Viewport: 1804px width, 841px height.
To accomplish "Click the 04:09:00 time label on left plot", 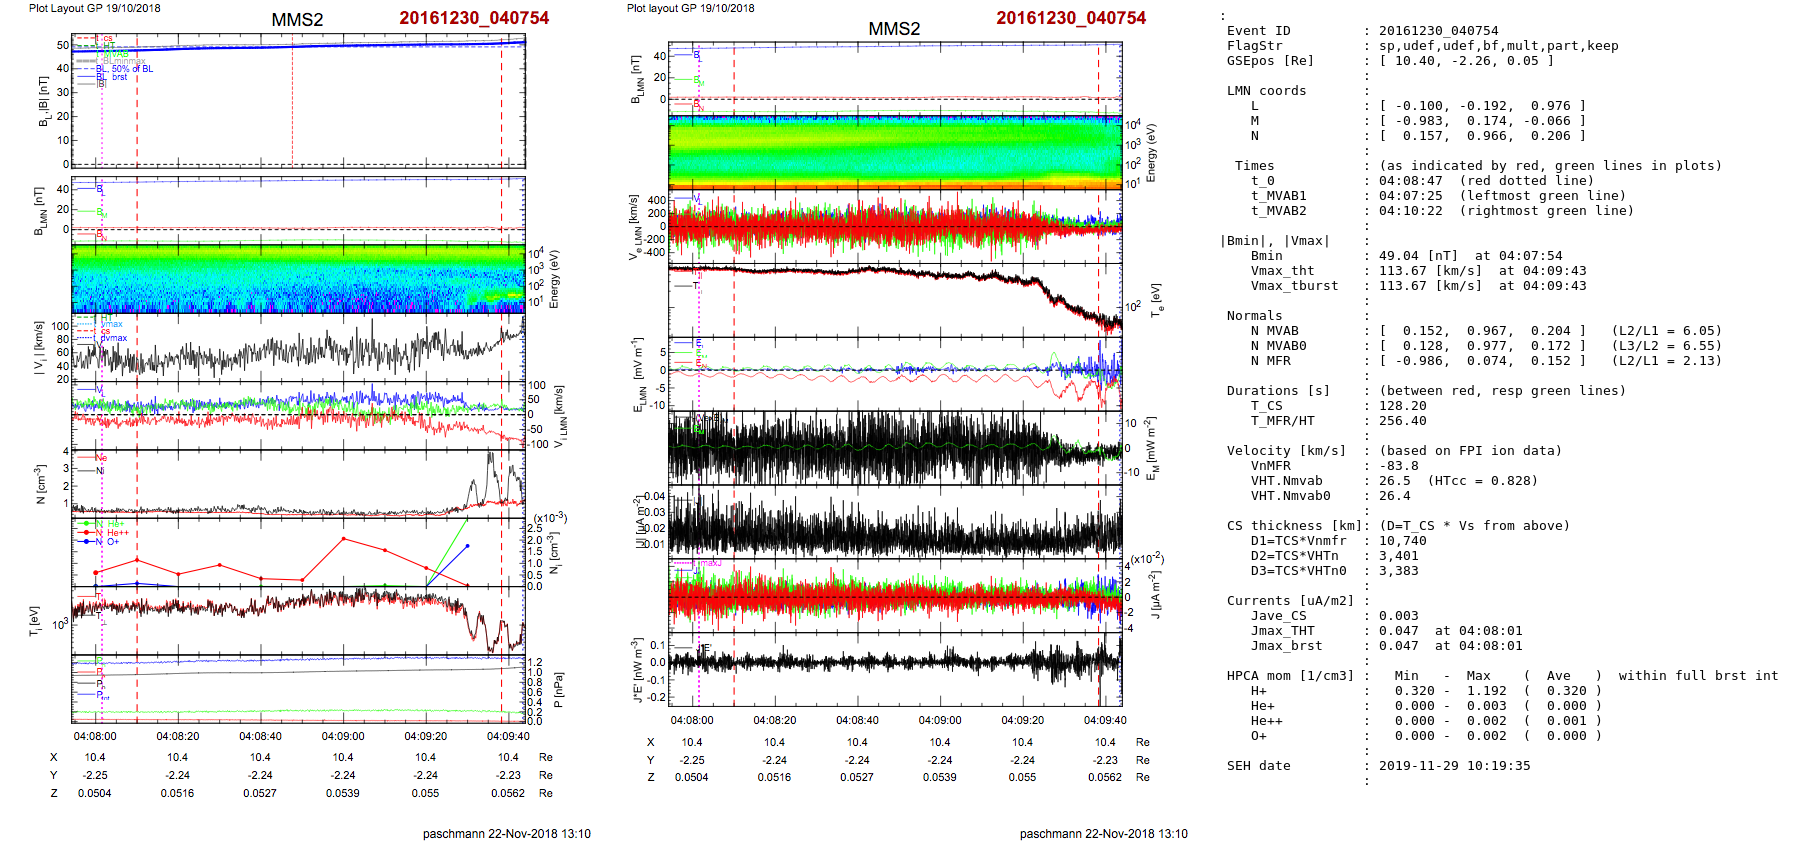I will point(343,736).
